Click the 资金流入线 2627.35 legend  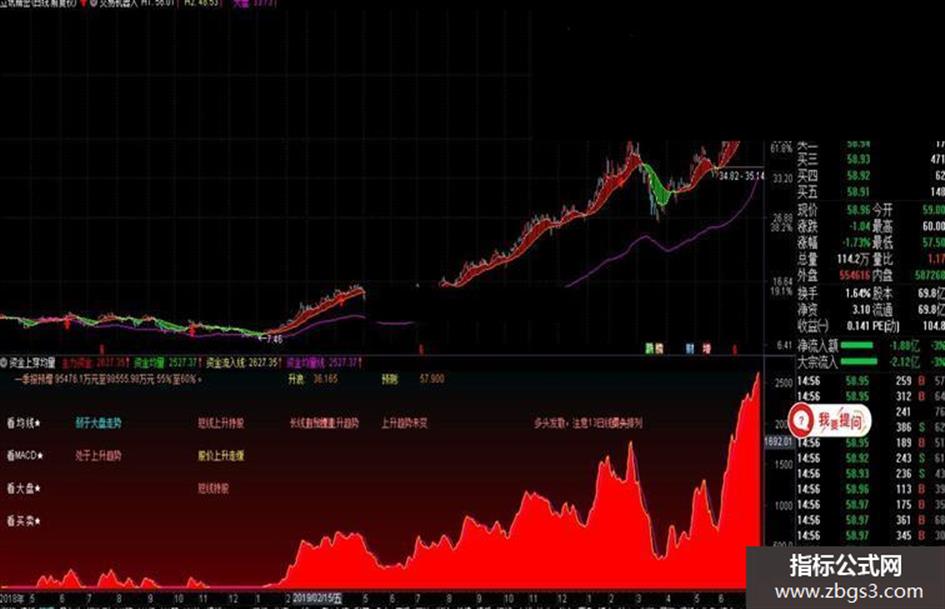point(243,362)
